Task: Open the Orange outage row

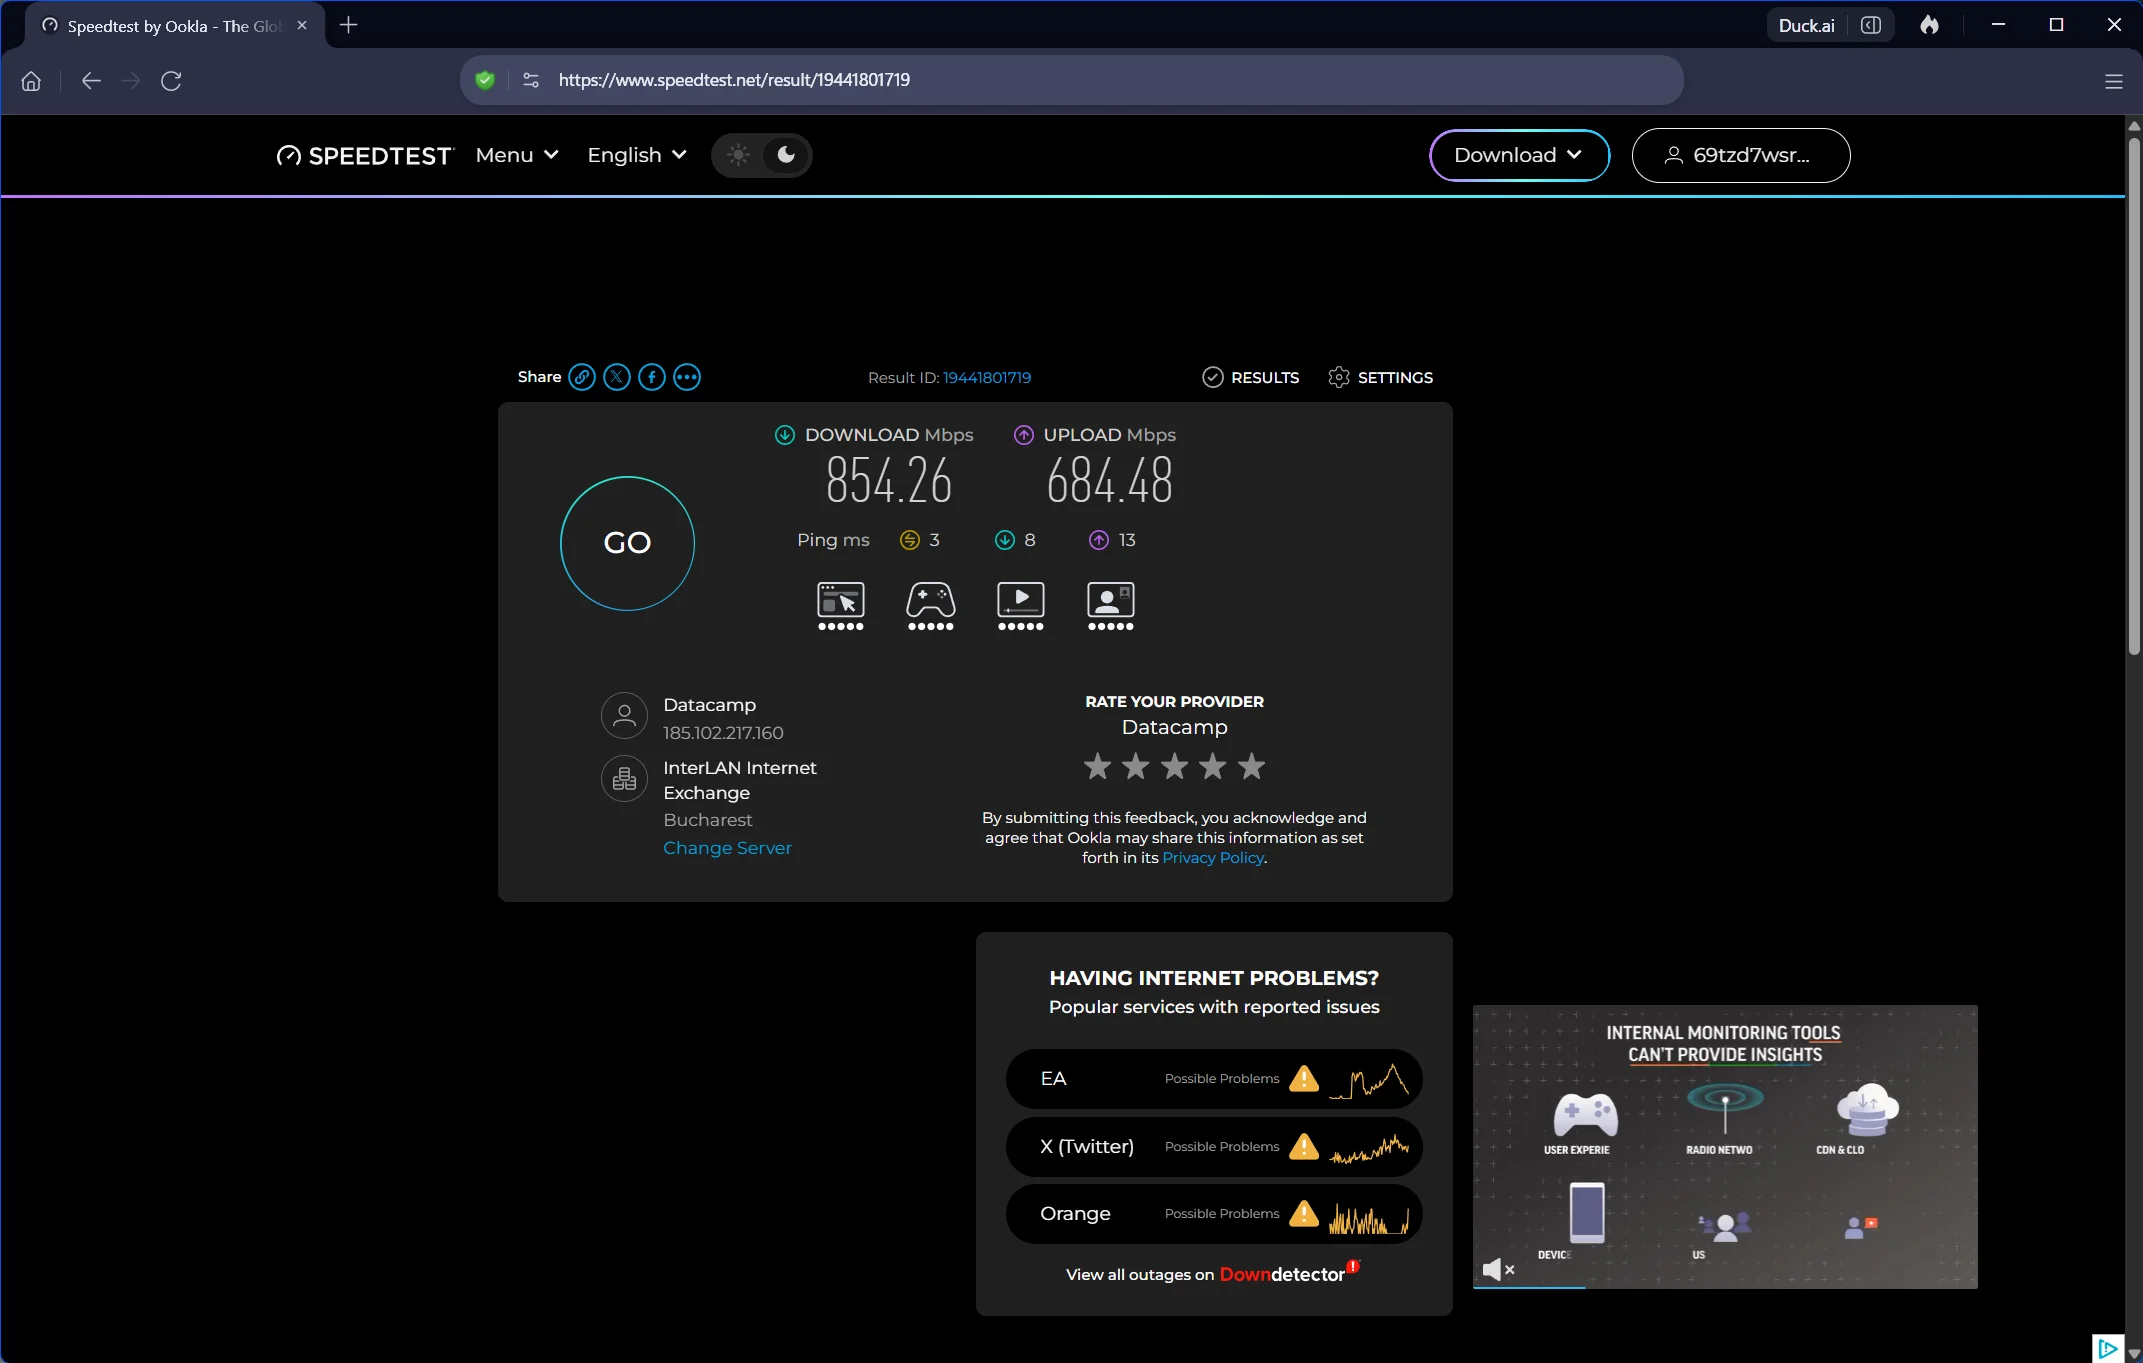Action: (1214, 1213)
